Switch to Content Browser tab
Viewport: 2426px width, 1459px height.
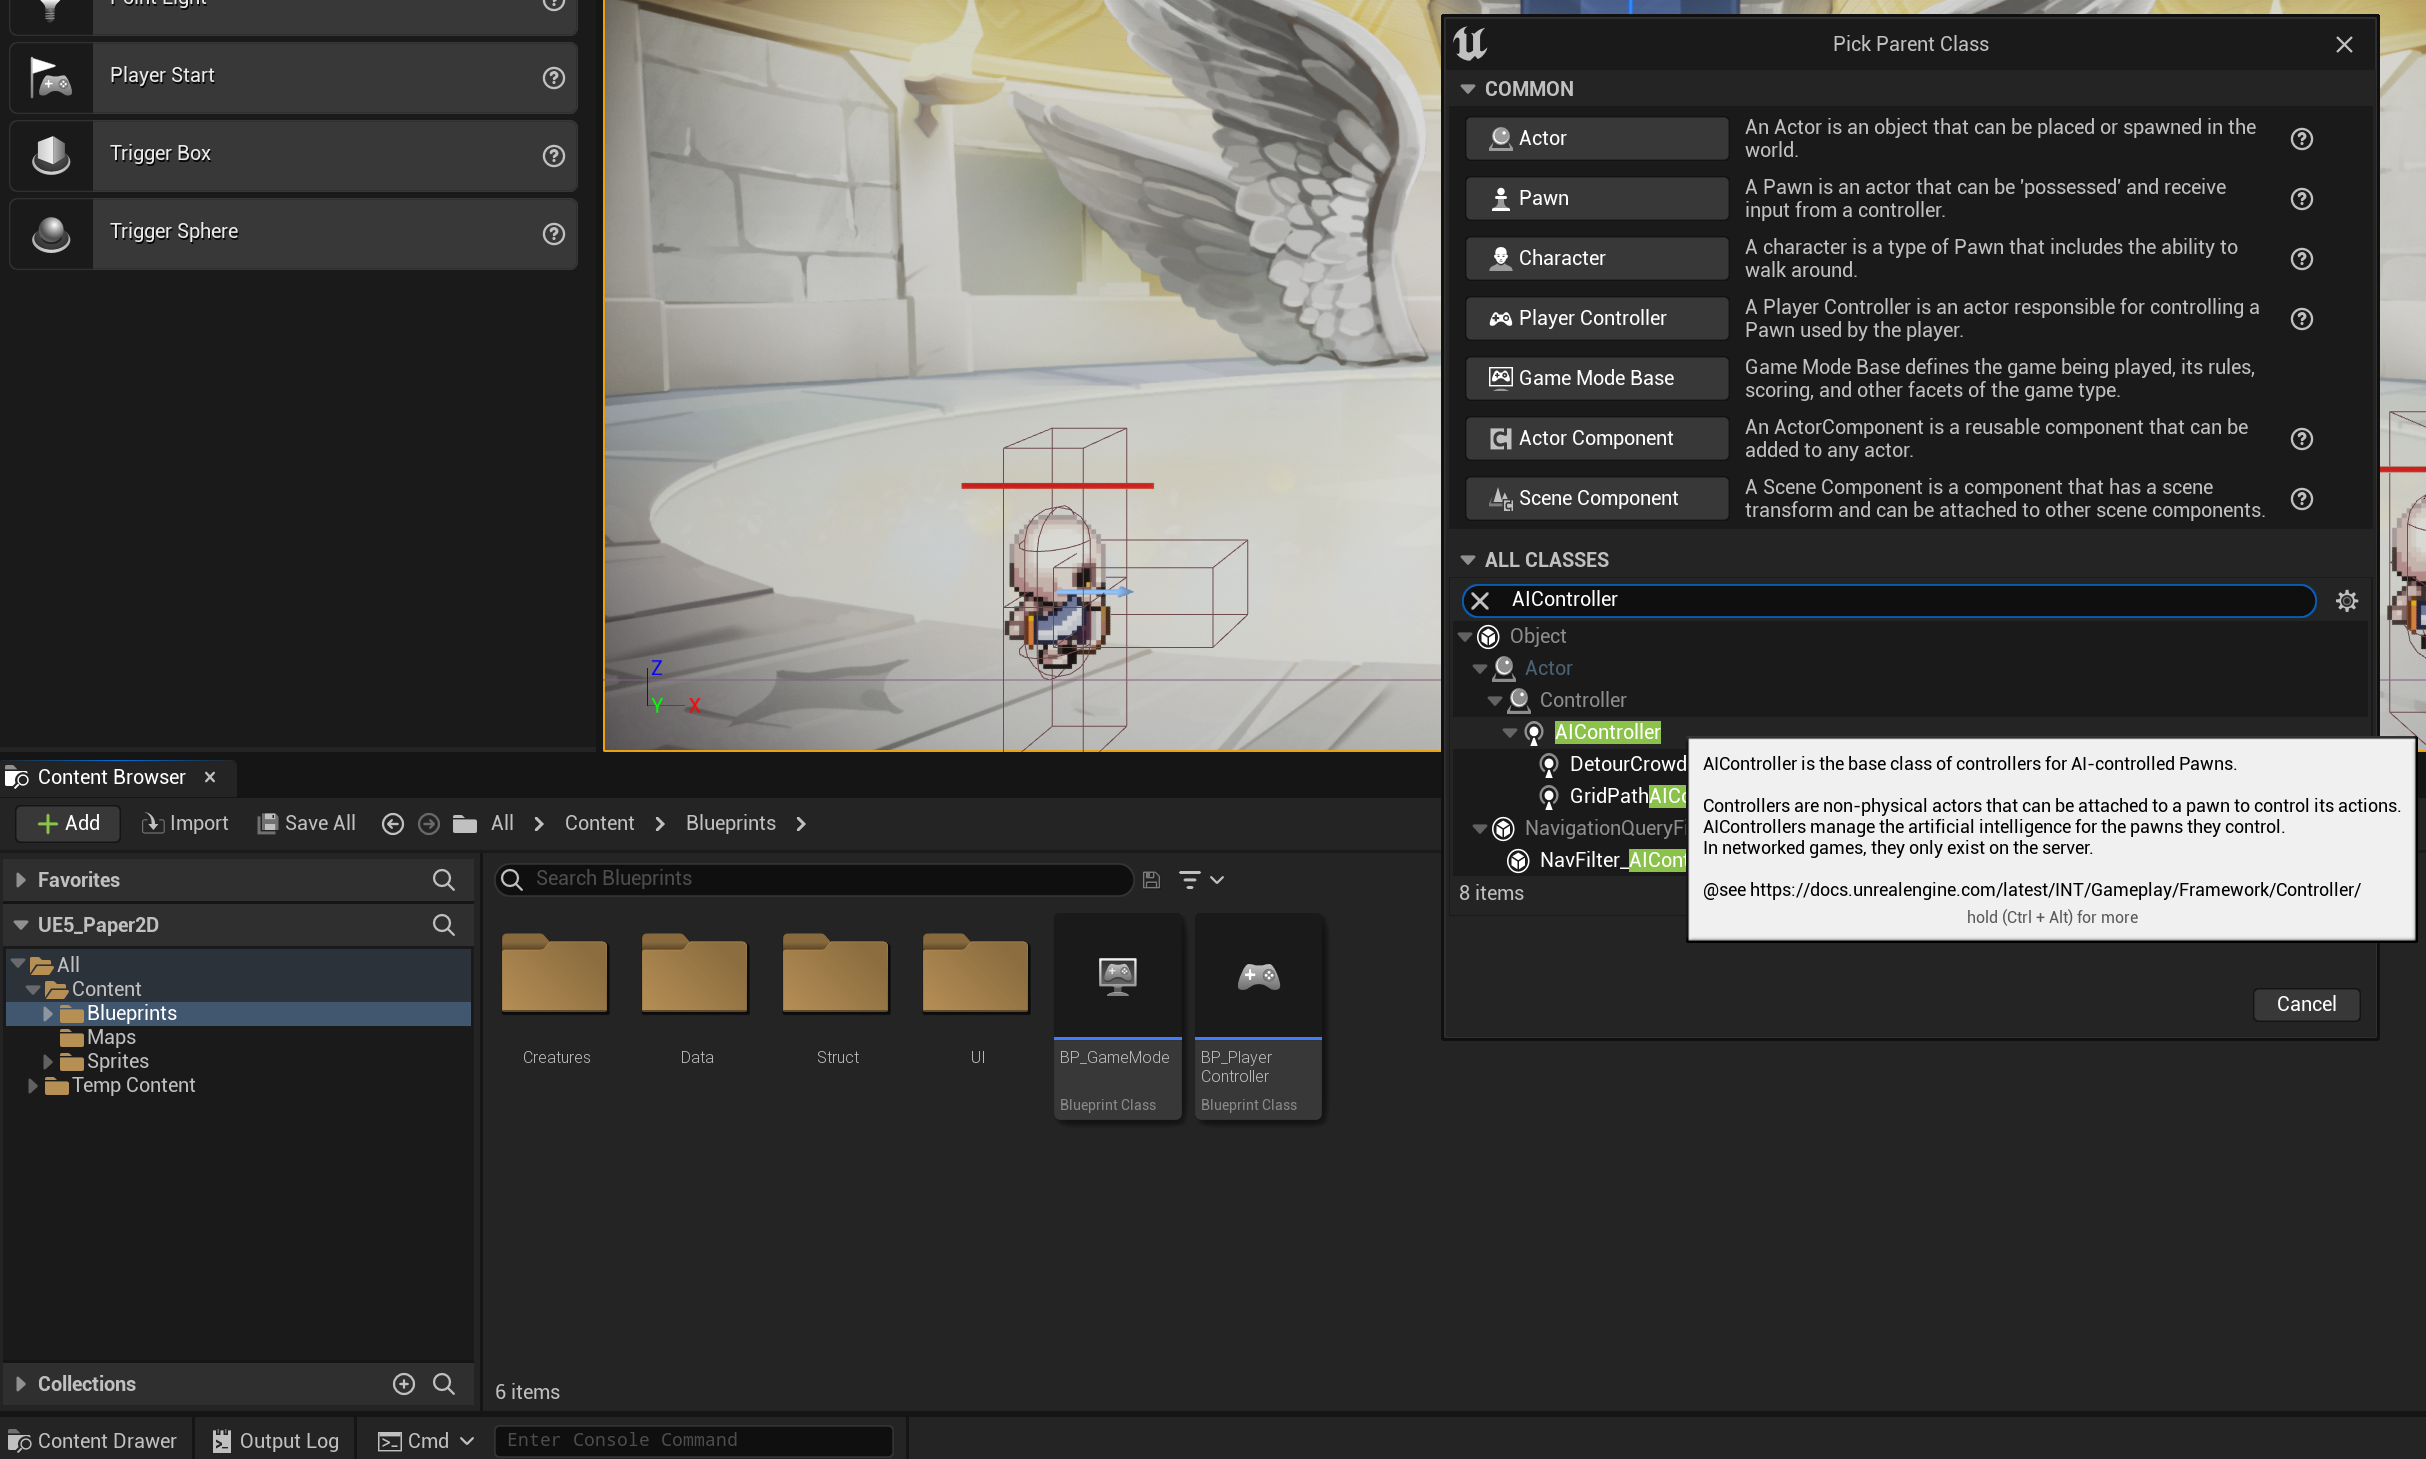point(110,778)
